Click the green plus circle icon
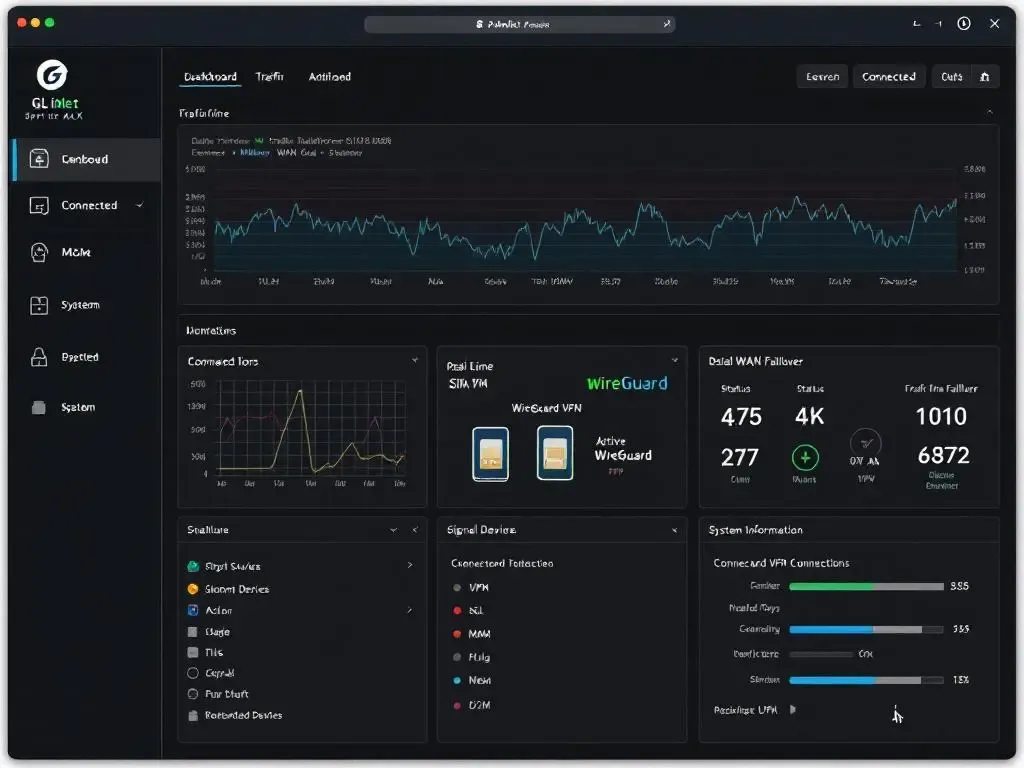The width and height of the screenshot is (1024, 768). (x=805, y=458)
